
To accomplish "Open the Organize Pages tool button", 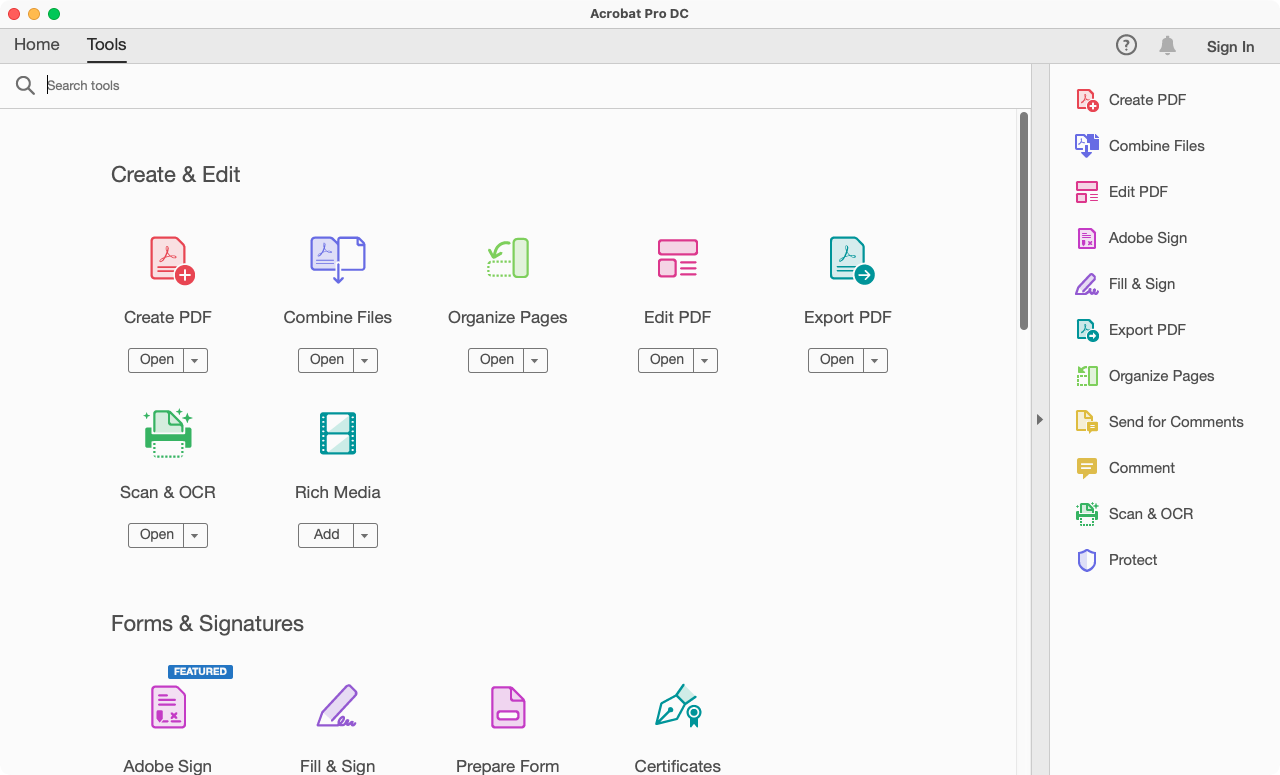I will [x=496, y=360].
